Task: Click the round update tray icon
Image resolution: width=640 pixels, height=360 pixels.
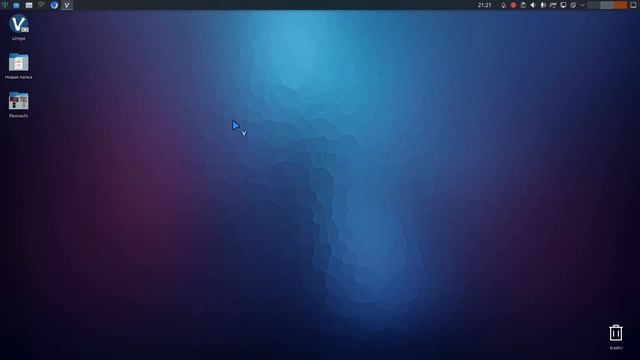Action: tap(573, 5)
